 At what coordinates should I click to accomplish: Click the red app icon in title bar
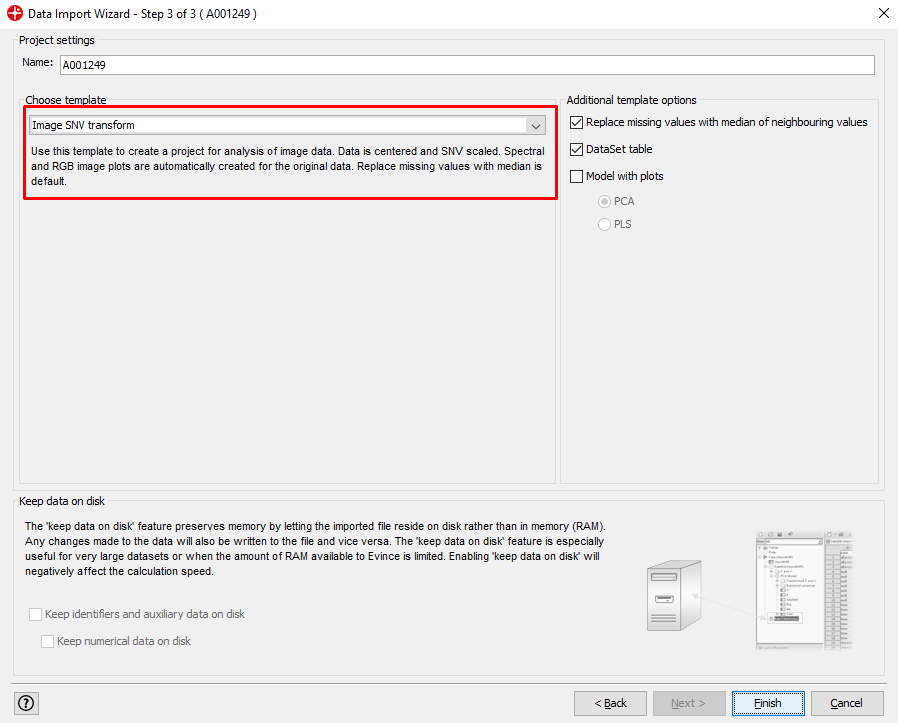coord(14,14)
